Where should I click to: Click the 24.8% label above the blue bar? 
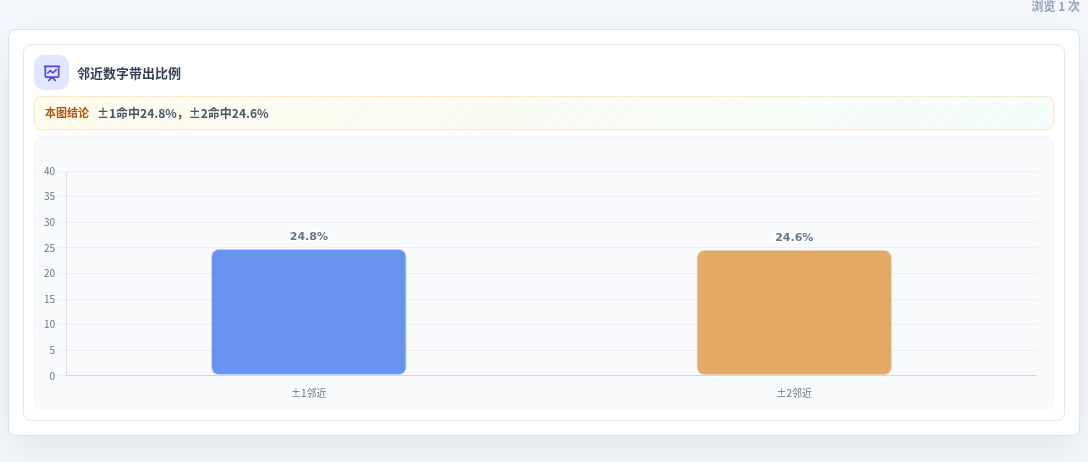[309, 237]
